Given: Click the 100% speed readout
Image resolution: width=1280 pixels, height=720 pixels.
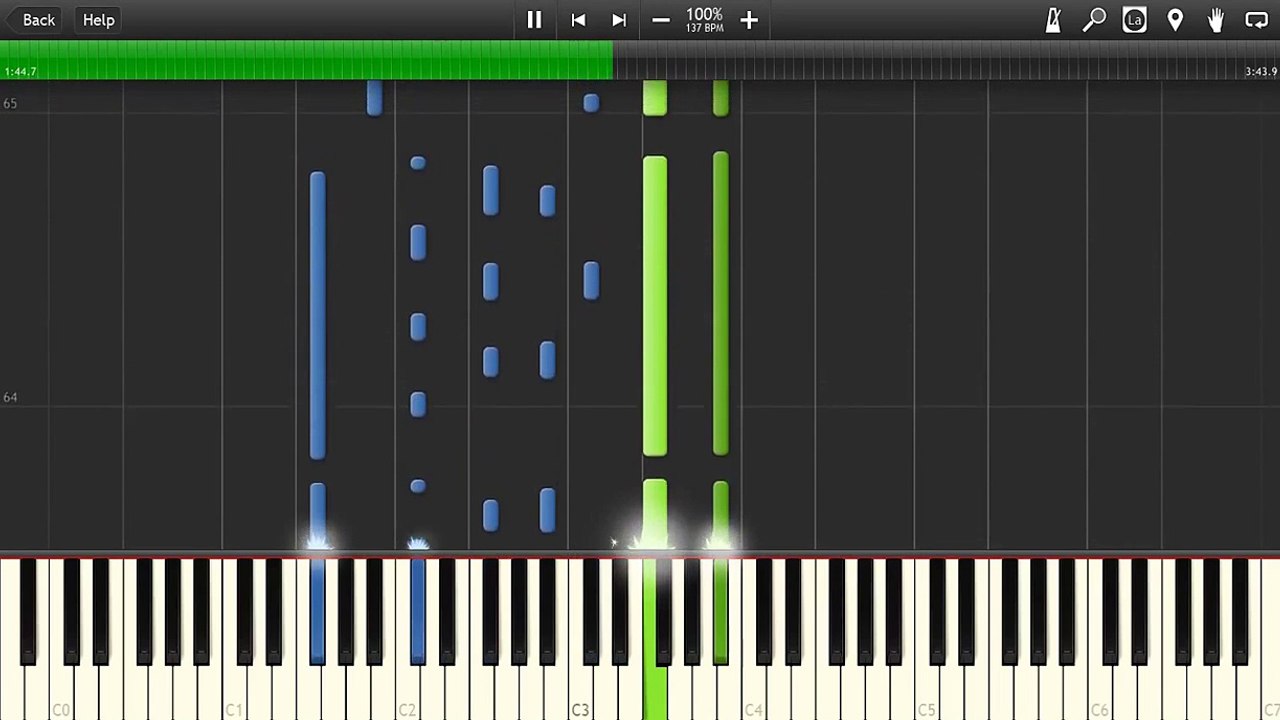Looking at the screenshot, I should click(704, 15).
